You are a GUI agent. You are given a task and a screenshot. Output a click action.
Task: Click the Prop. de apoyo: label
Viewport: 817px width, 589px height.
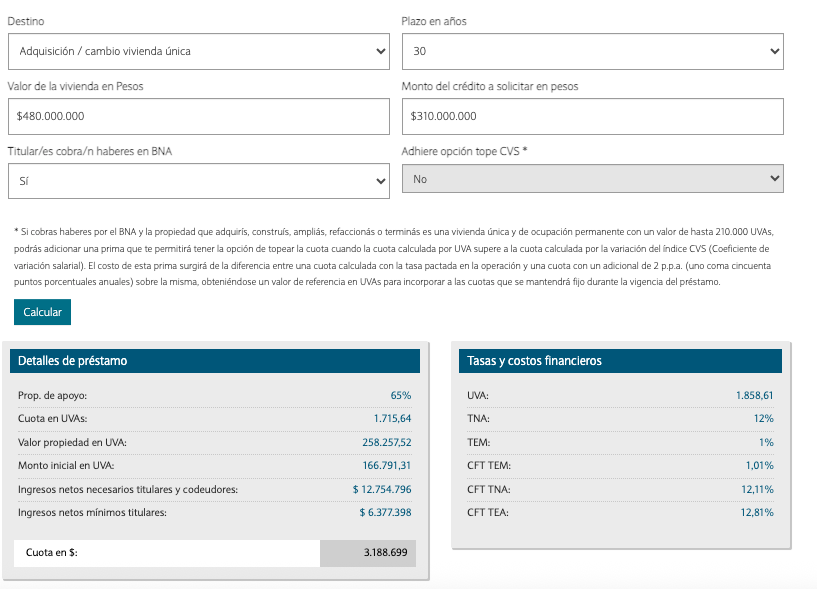point(52,396)
